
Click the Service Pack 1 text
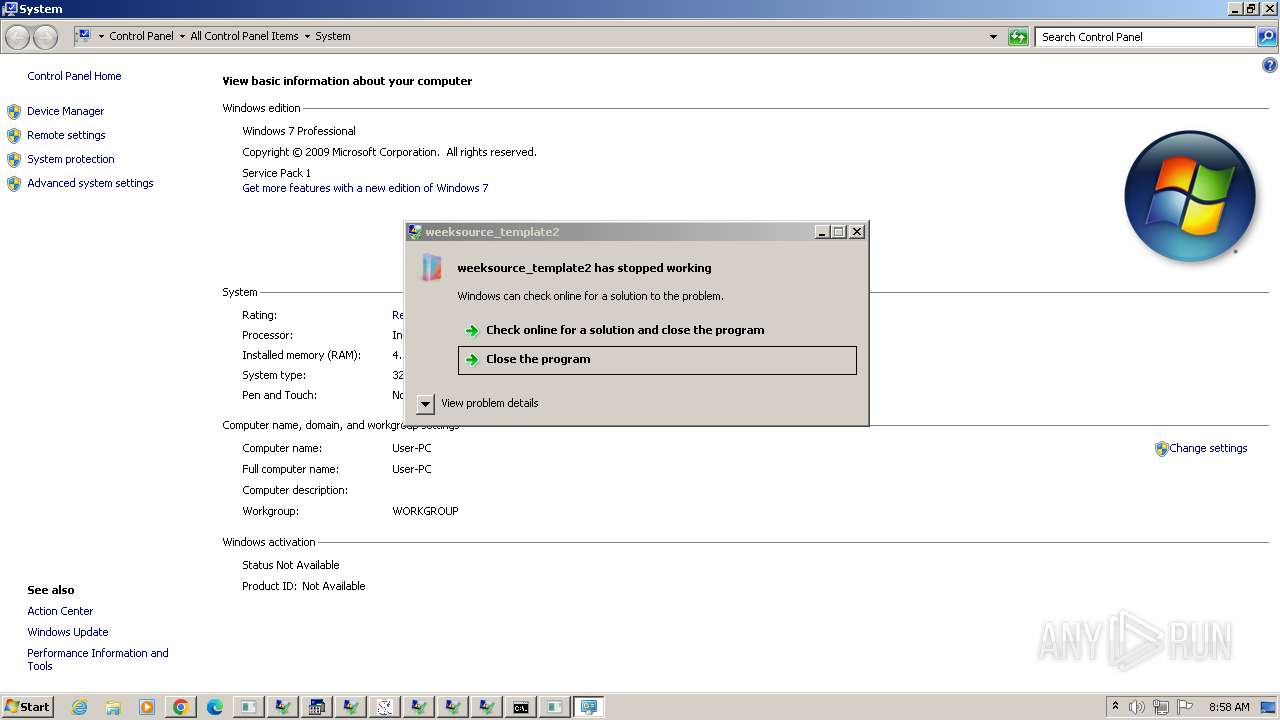pos(276,173)
